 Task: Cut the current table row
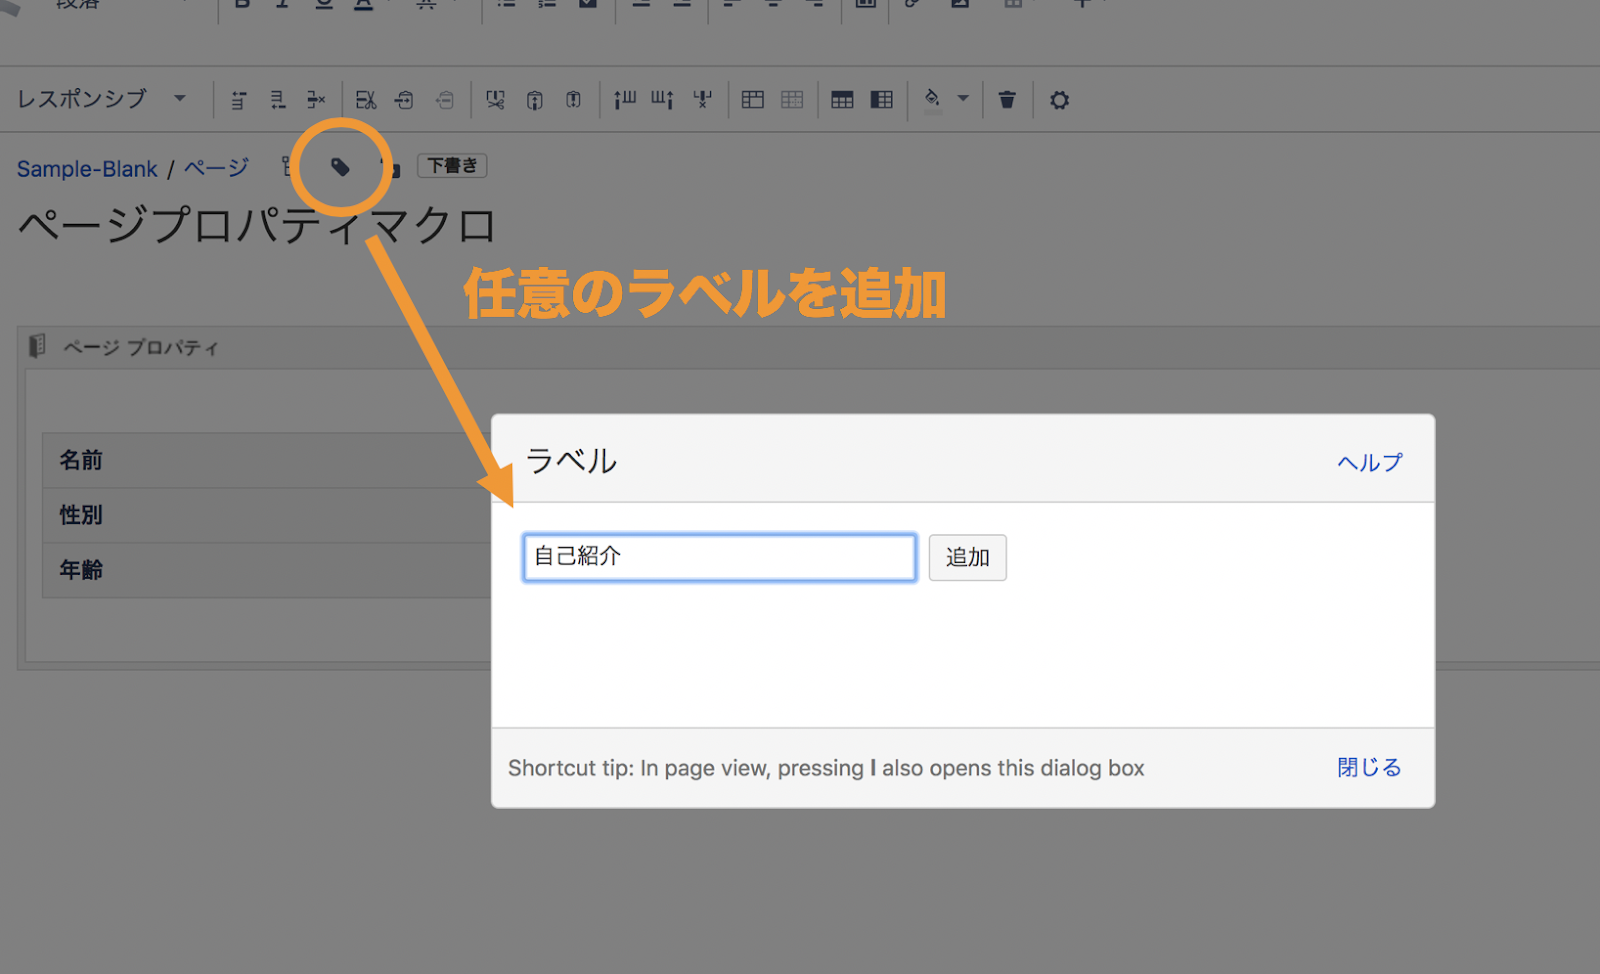tap(366, 100)
